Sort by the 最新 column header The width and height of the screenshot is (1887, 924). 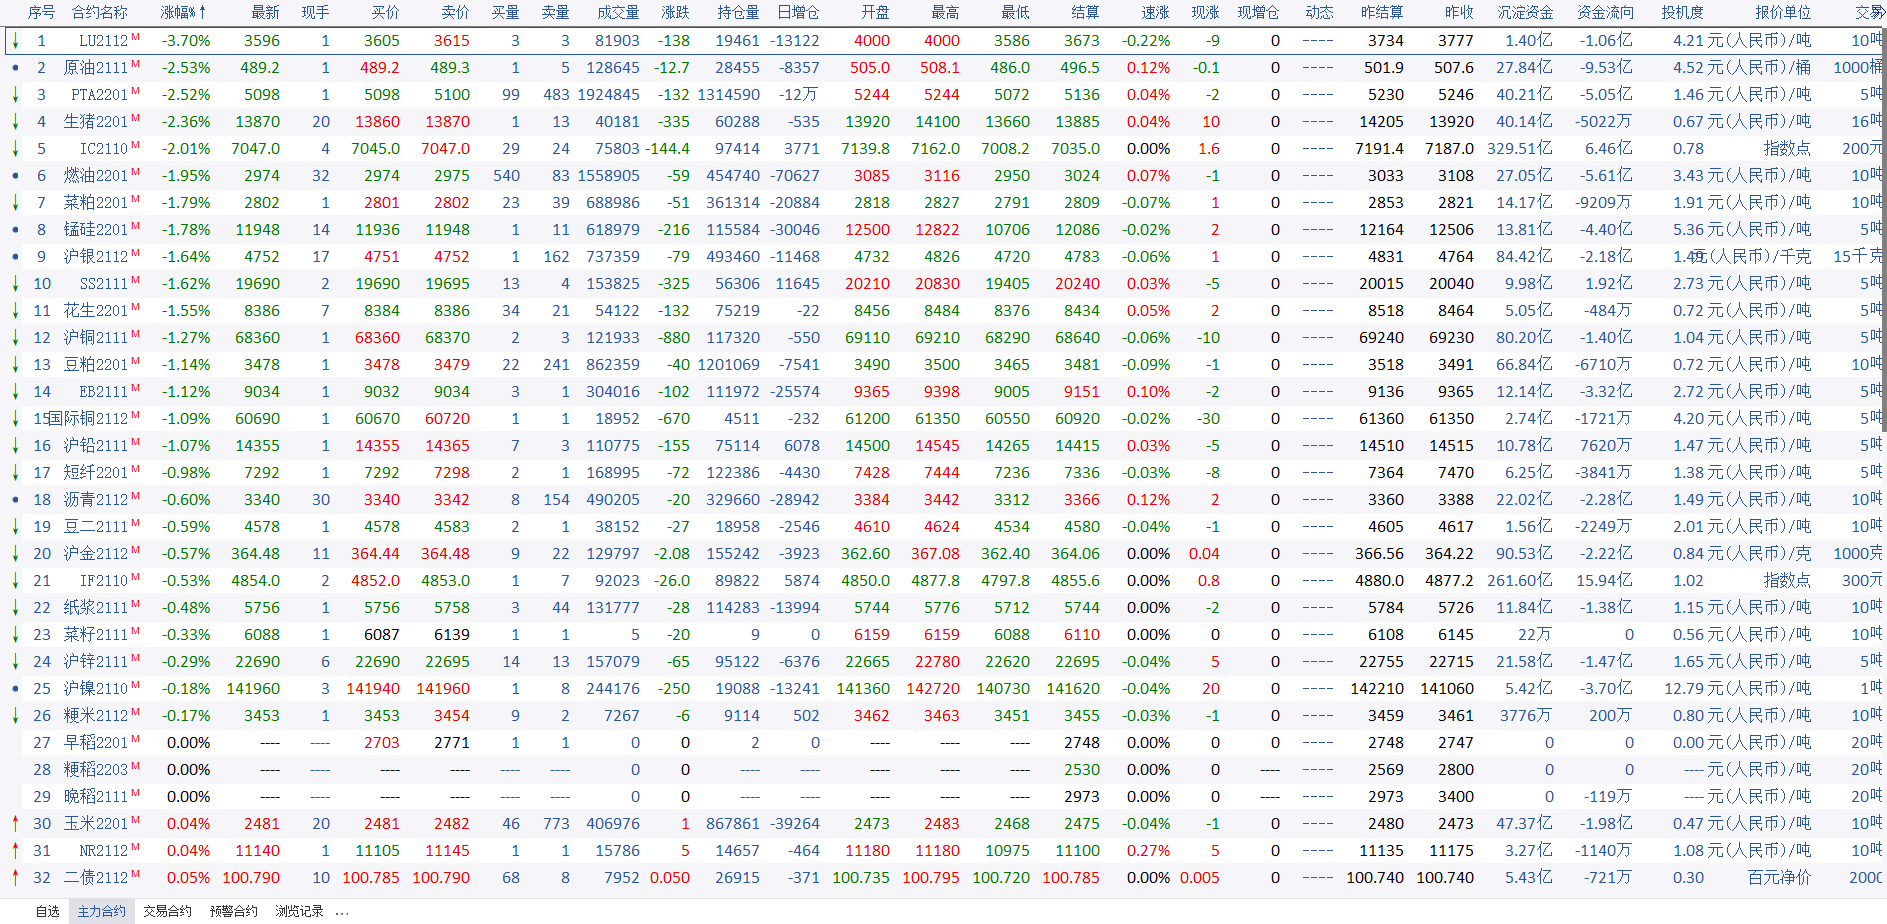tap(265, 12)
